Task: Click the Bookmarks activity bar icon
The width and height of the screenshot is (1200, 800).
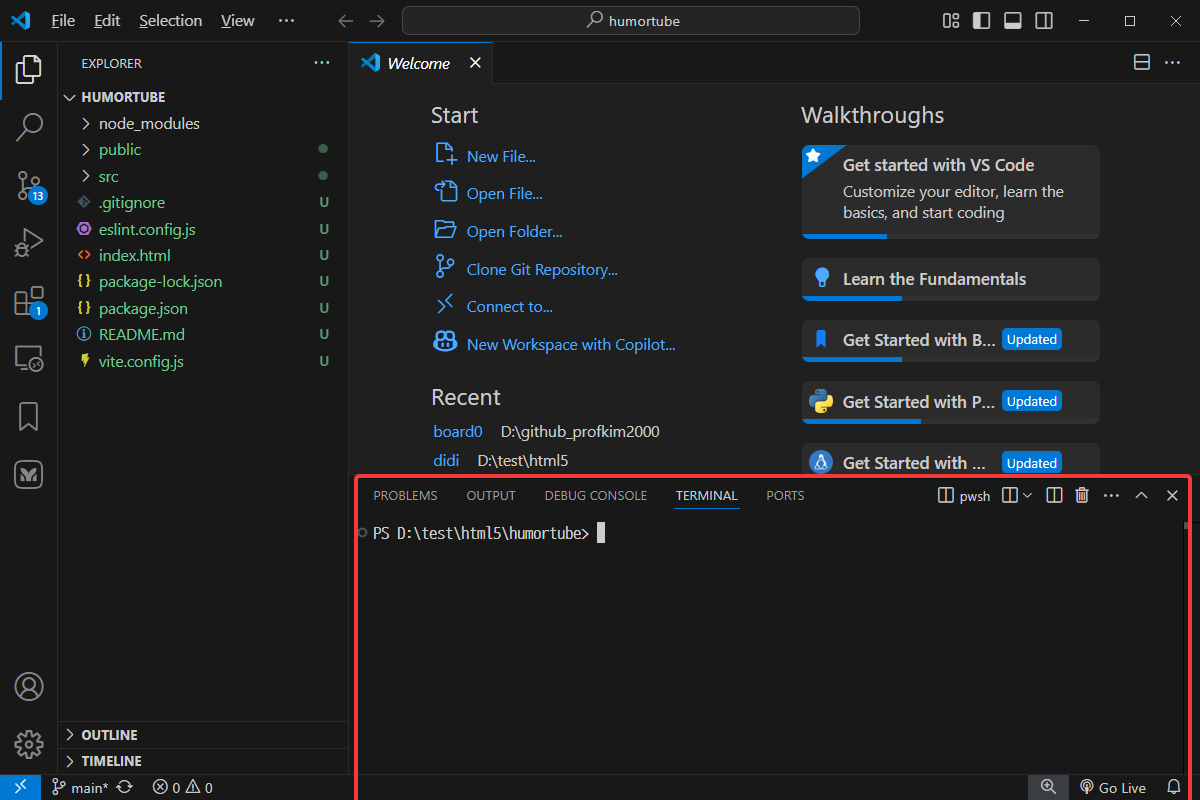Action: 29,417
